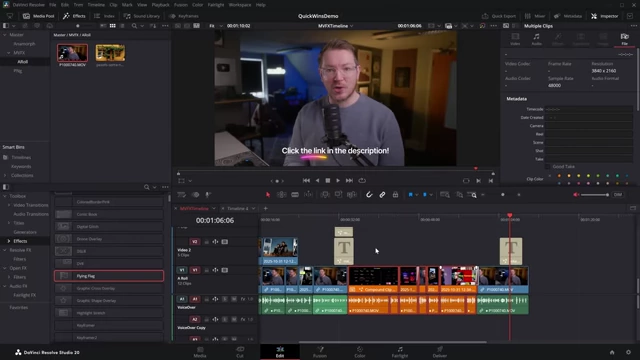Toggle the Effects panel button
Screen dimensions: 640x360
coord(74,16)
